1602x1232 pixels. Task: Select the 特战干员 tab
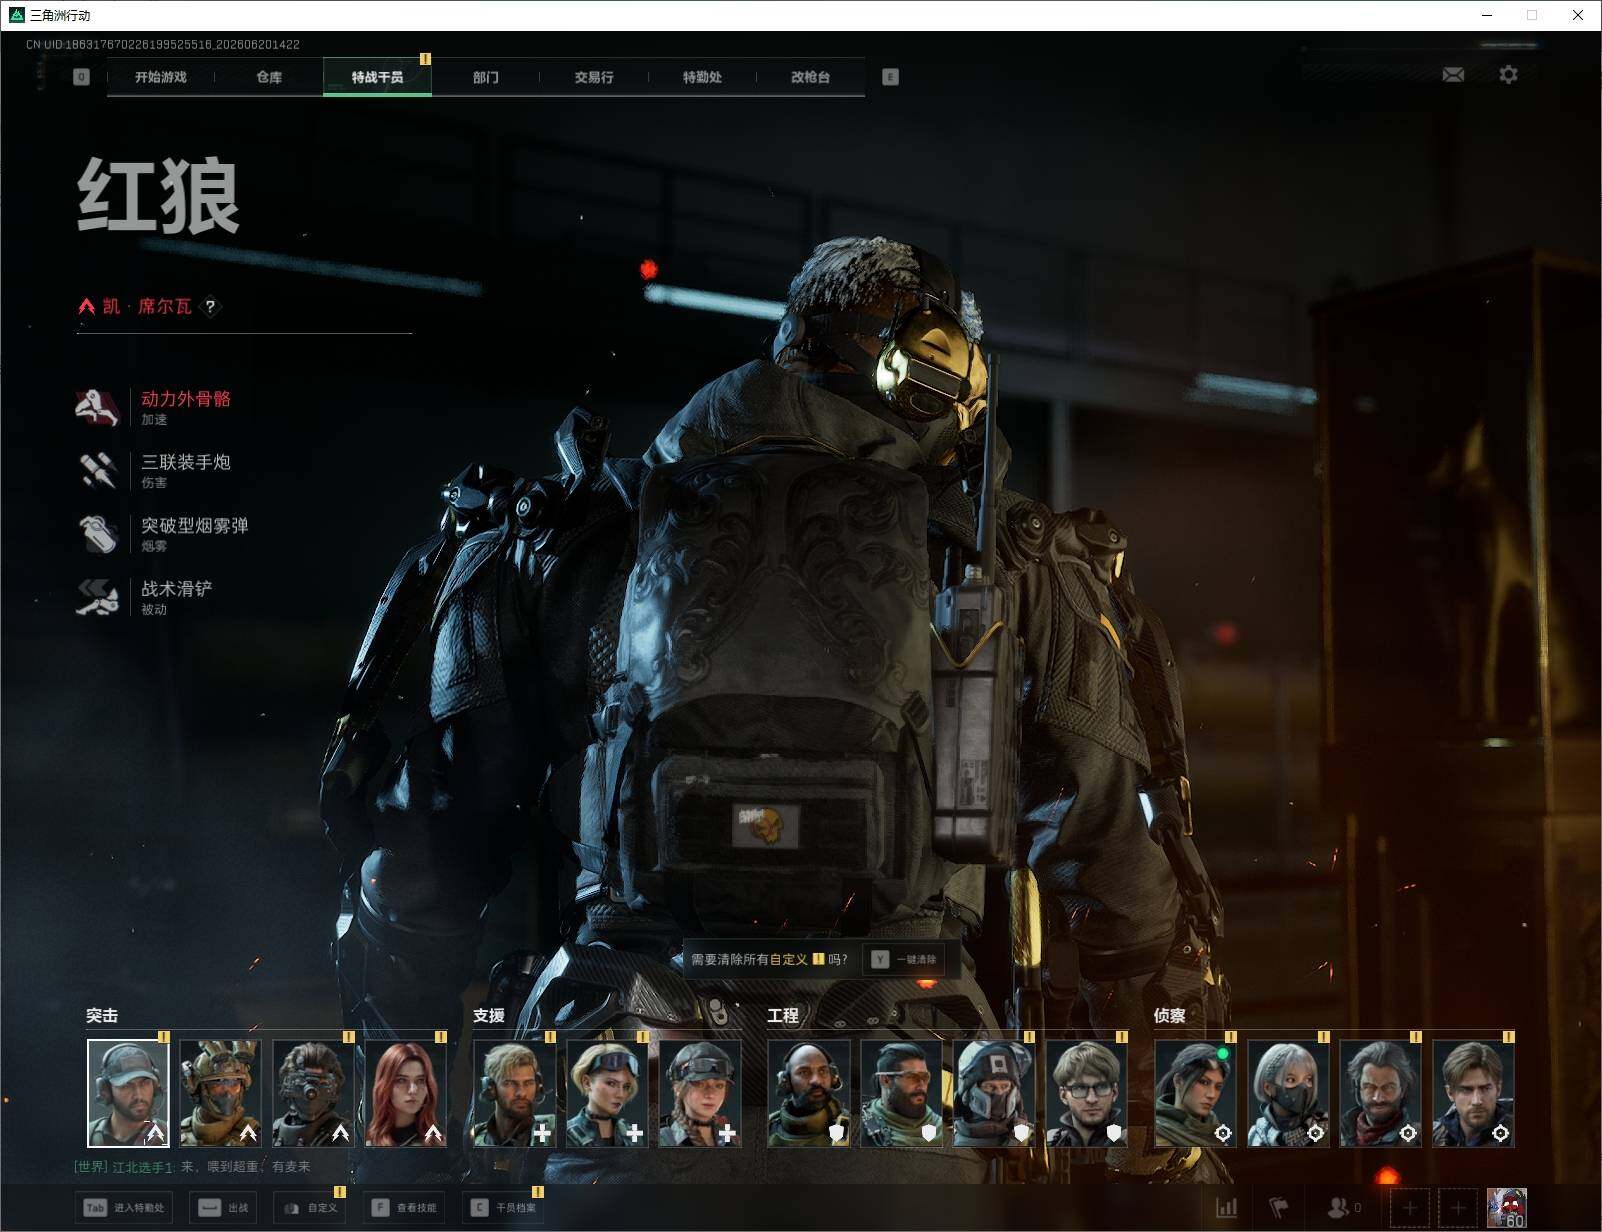377,77
